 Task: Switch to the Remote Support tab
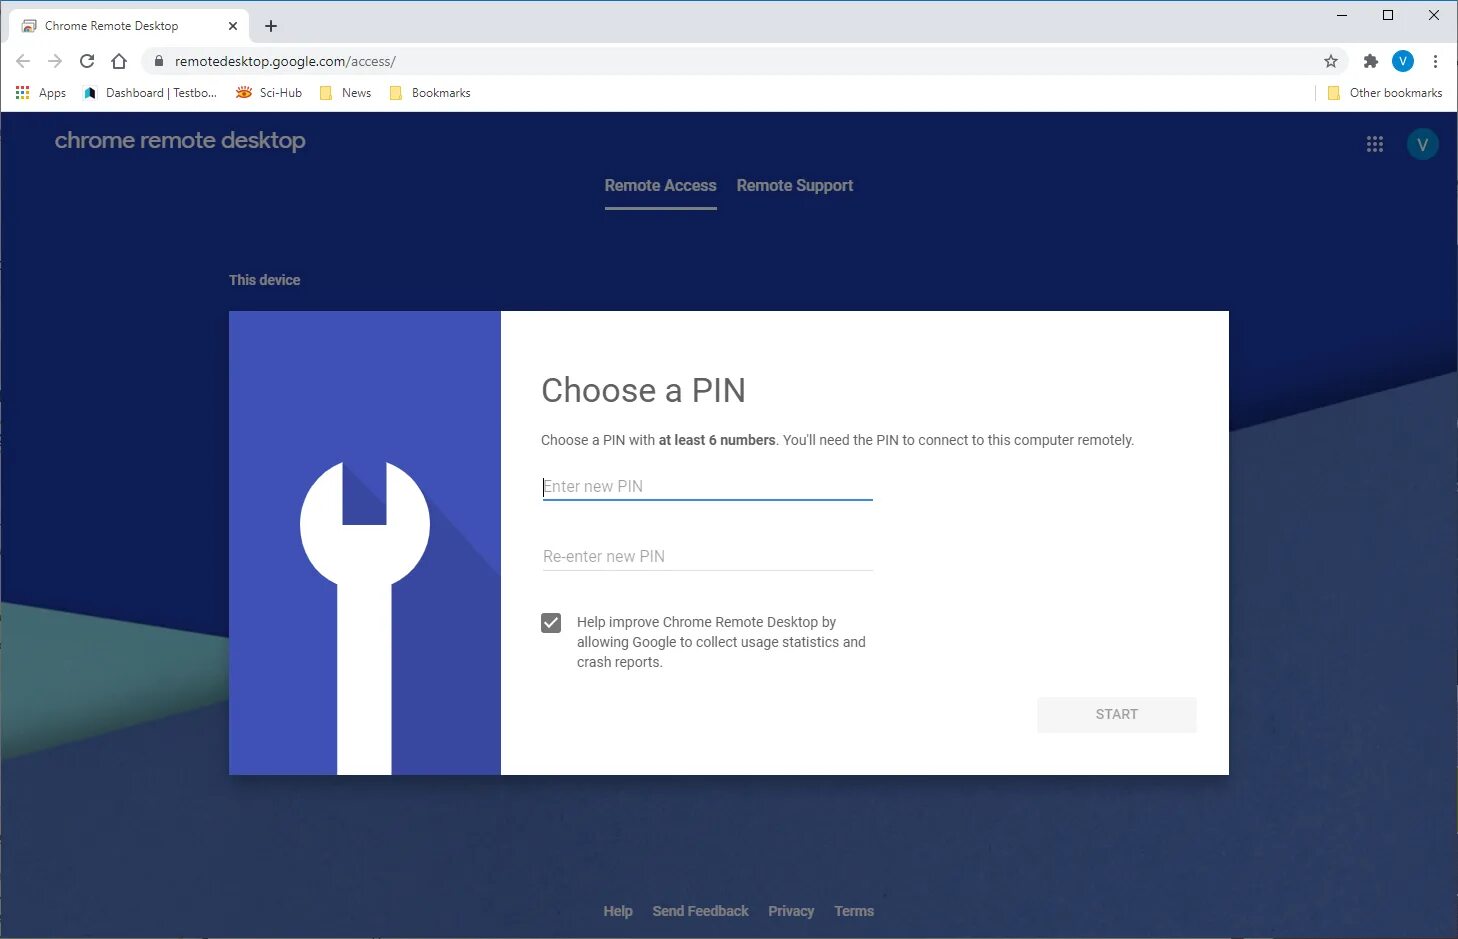coord(795,186)
